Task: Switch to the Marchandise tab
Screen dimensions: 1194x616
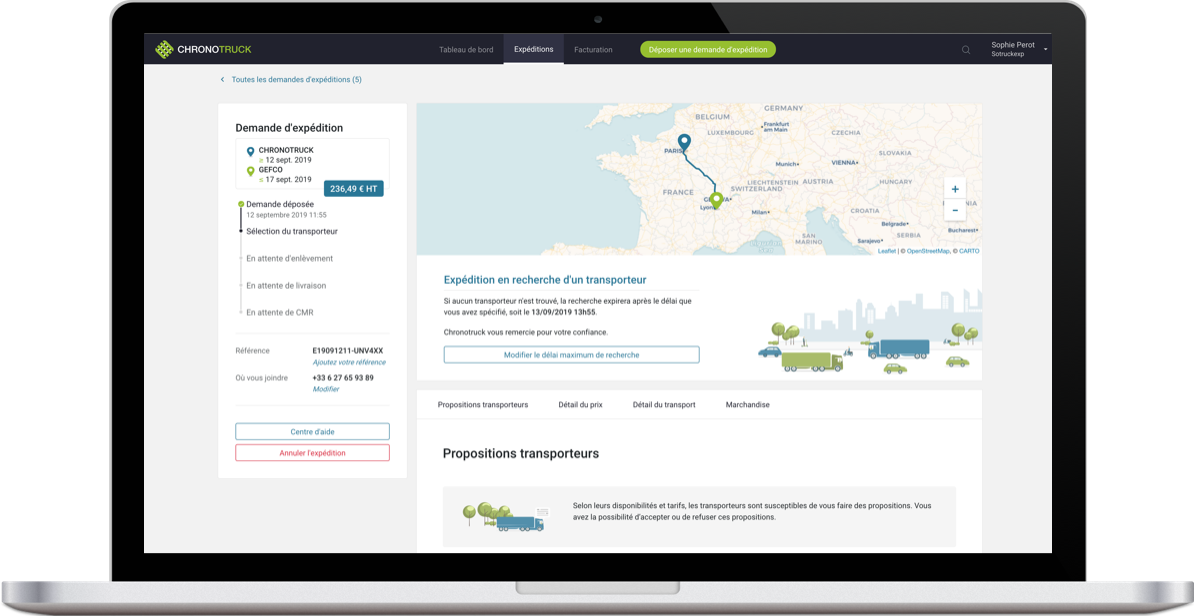Action: (747, 404)
